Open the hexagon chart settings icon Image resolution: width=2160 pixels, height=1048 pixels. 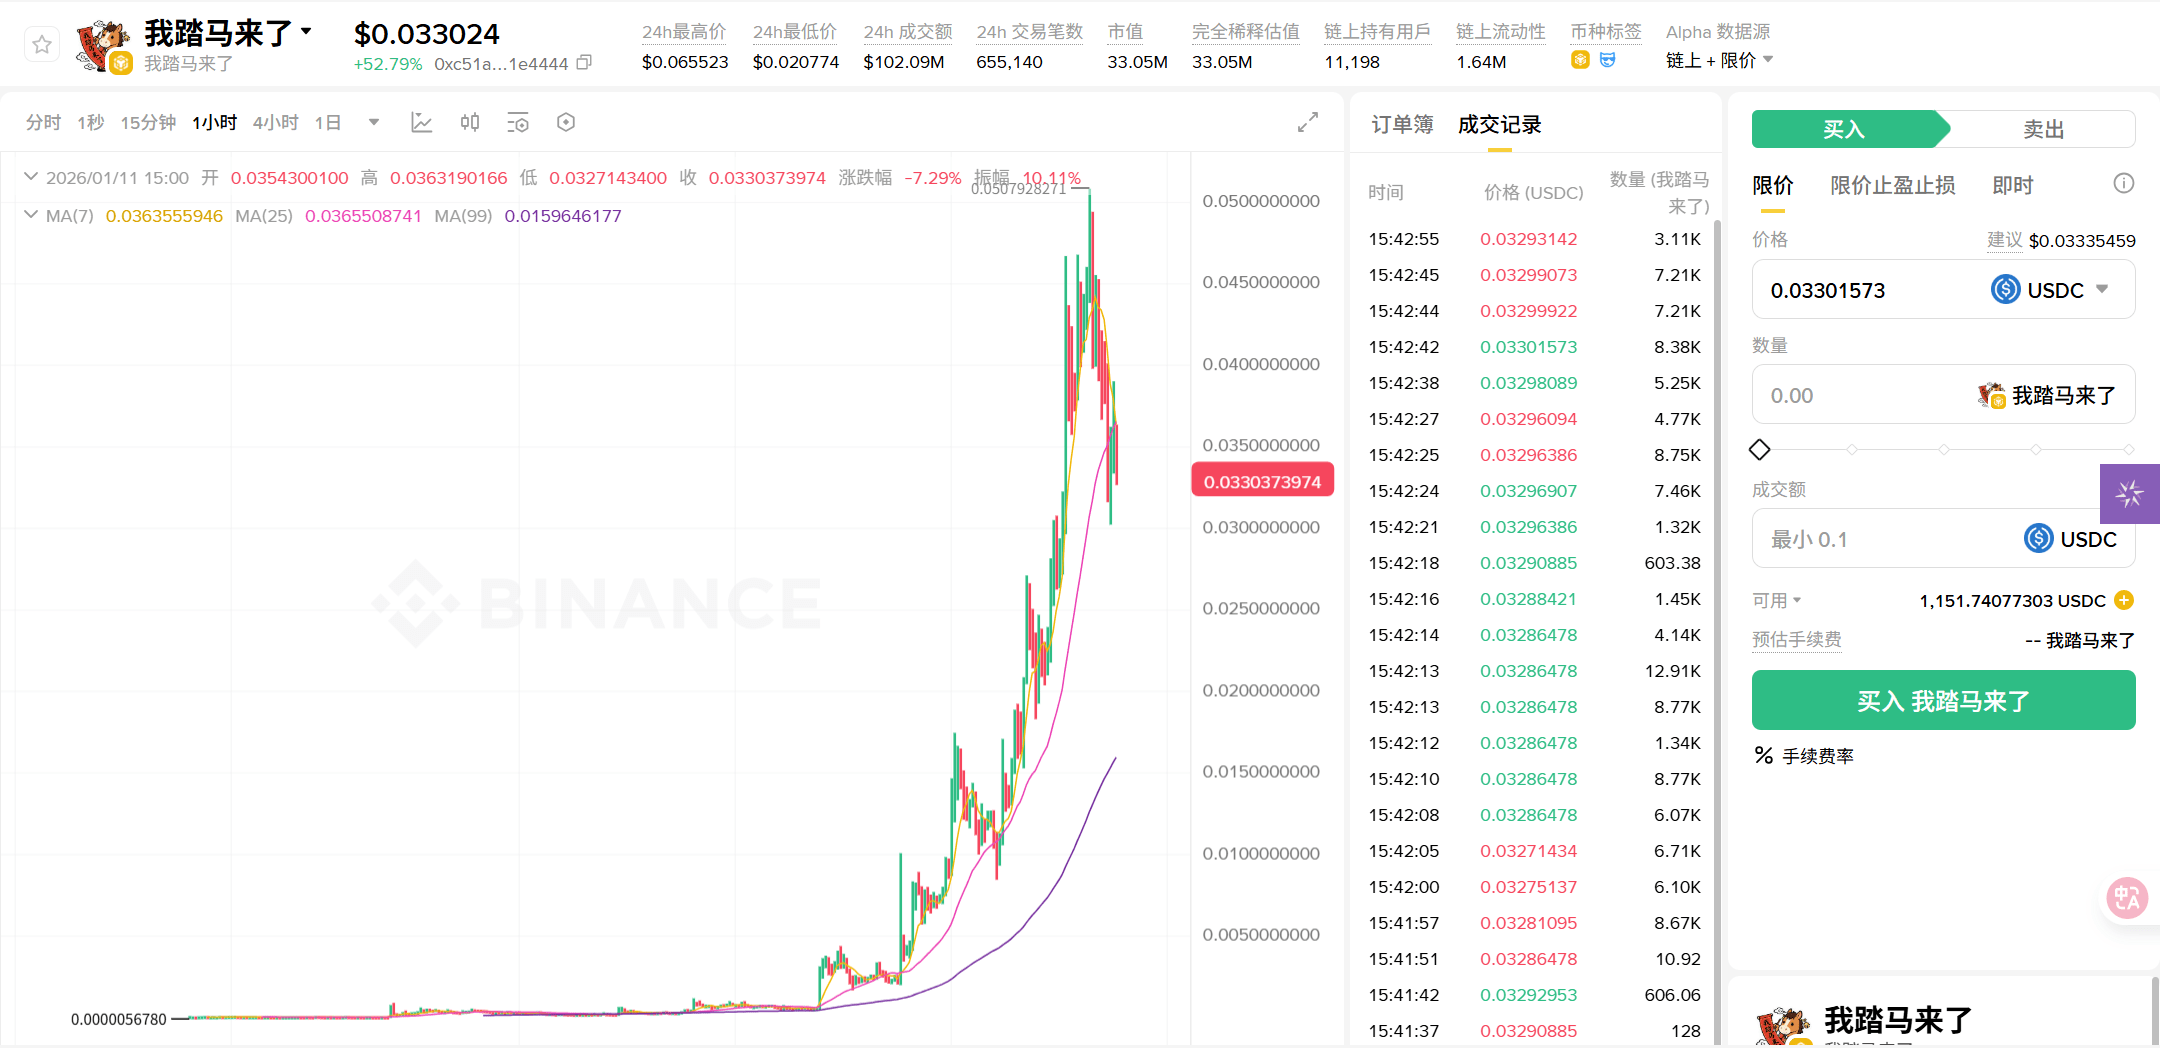coord(566,122)
